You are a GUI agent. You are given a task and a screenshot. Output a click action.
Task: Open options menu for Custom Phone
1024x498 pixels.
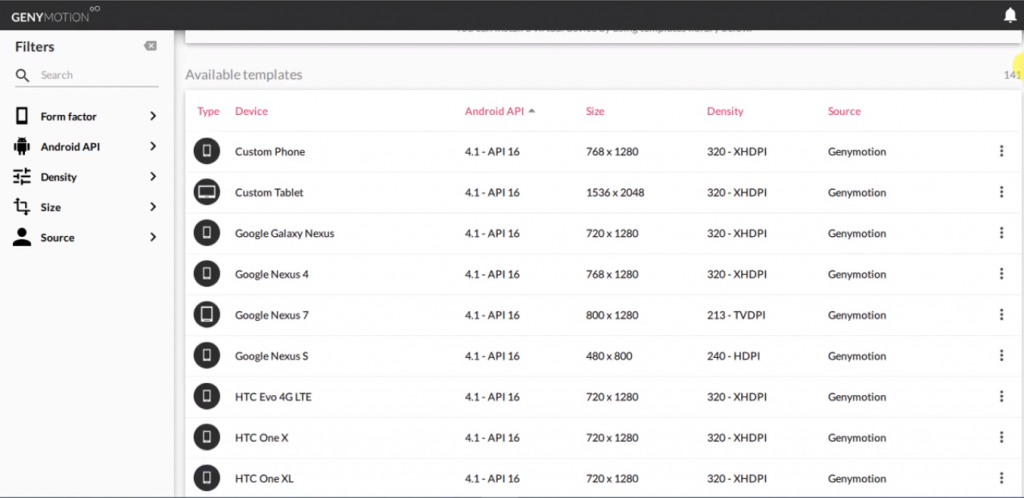pyautogui.click(x=1001, y=151)
